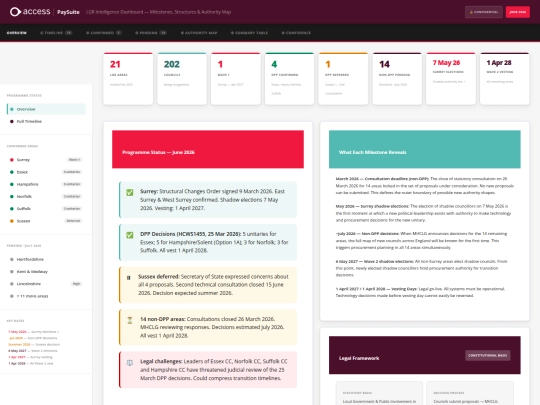Click the Constitutional Basis button in Legal Framework
Viewport: 540px width, 405px height.
(x=487, y=355)
